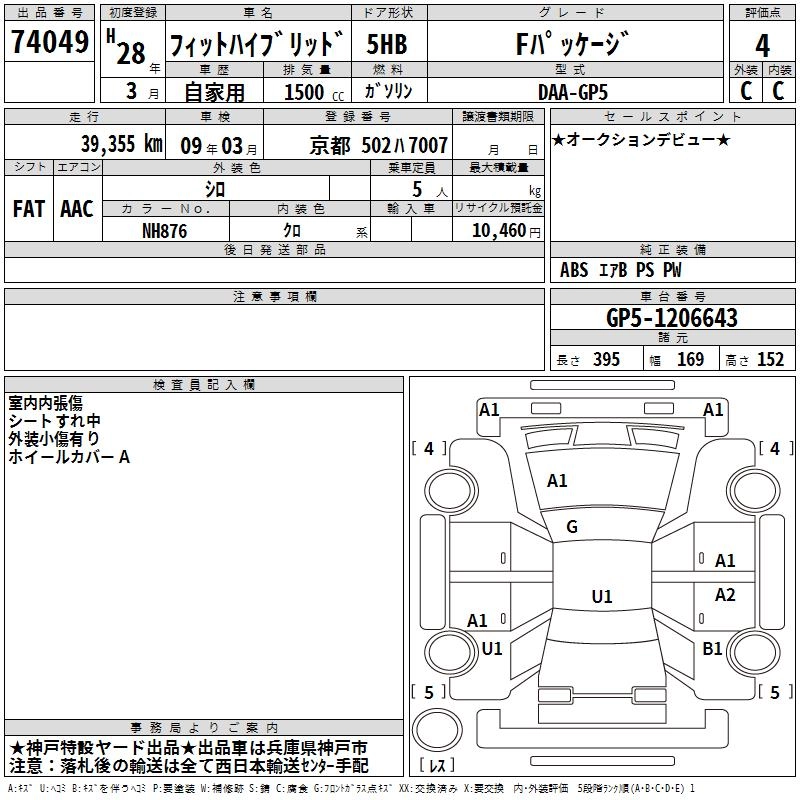Select equipment list ABS エアB PS PW
The image size is (800, 800).
point(620,270)
